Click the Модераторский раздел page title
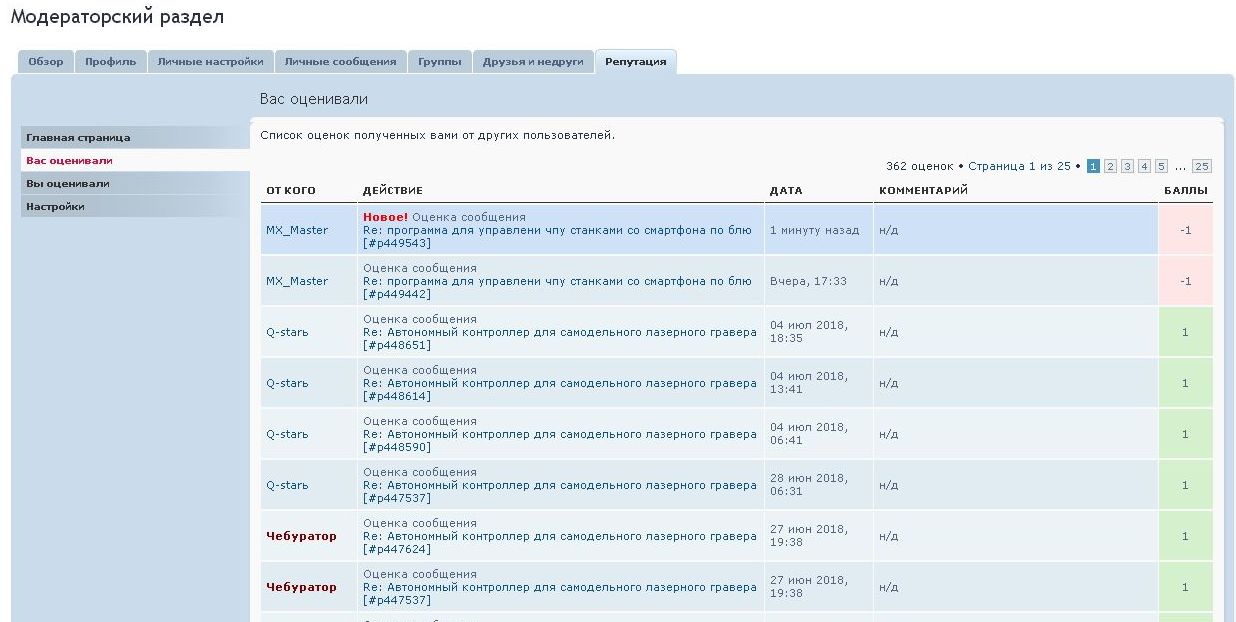Screen dimensions: 1236x622 coord(117,17)
